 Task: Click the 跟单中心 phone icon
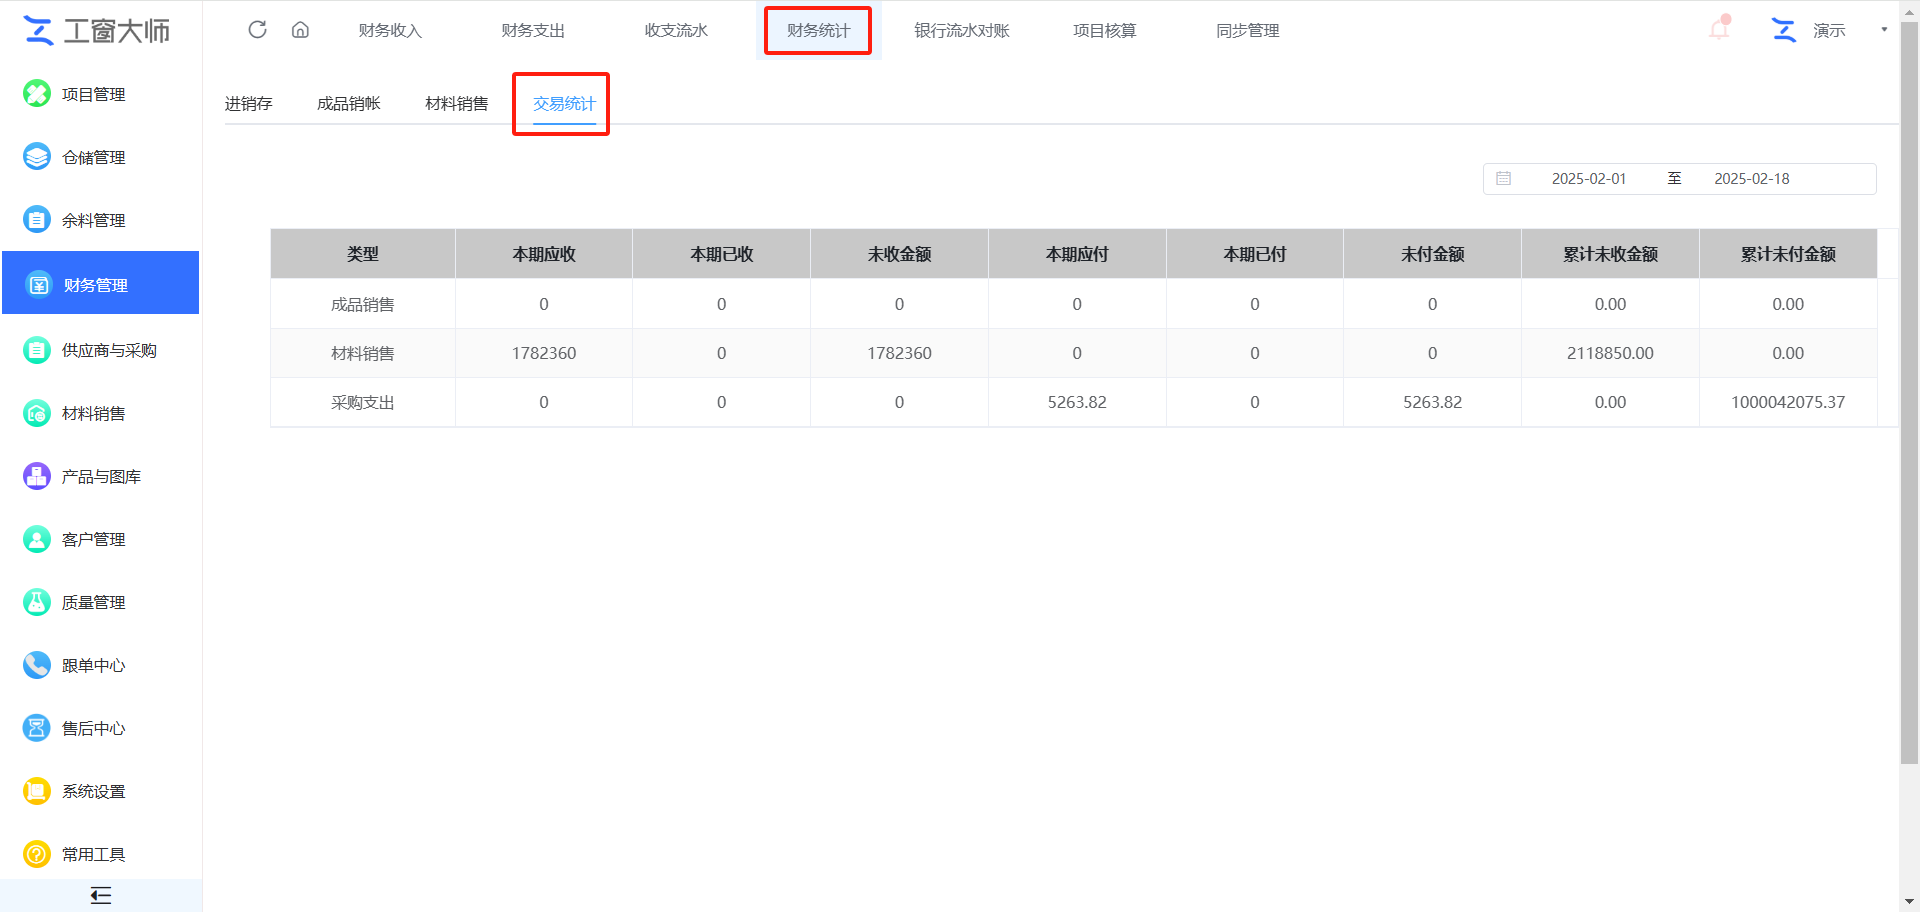(x=37, y=665)
